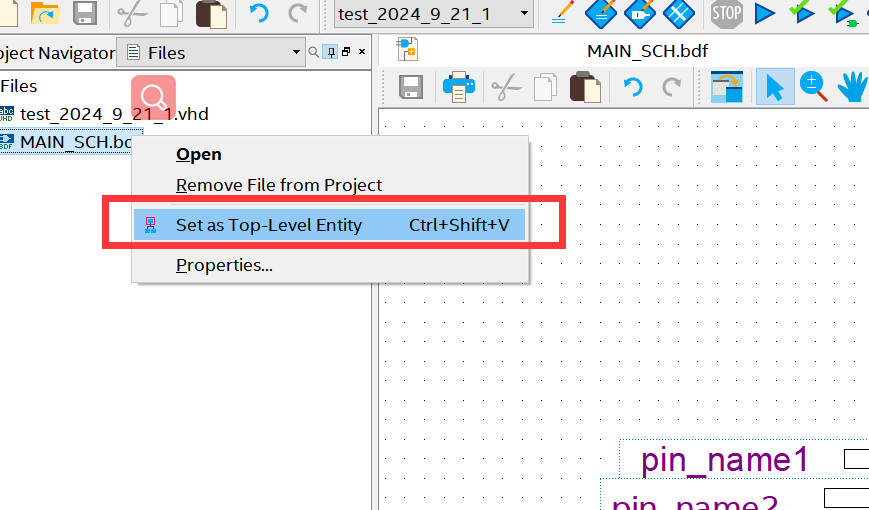Click Open in the context menu
The image size is (869, 510).
click(199, 154)
